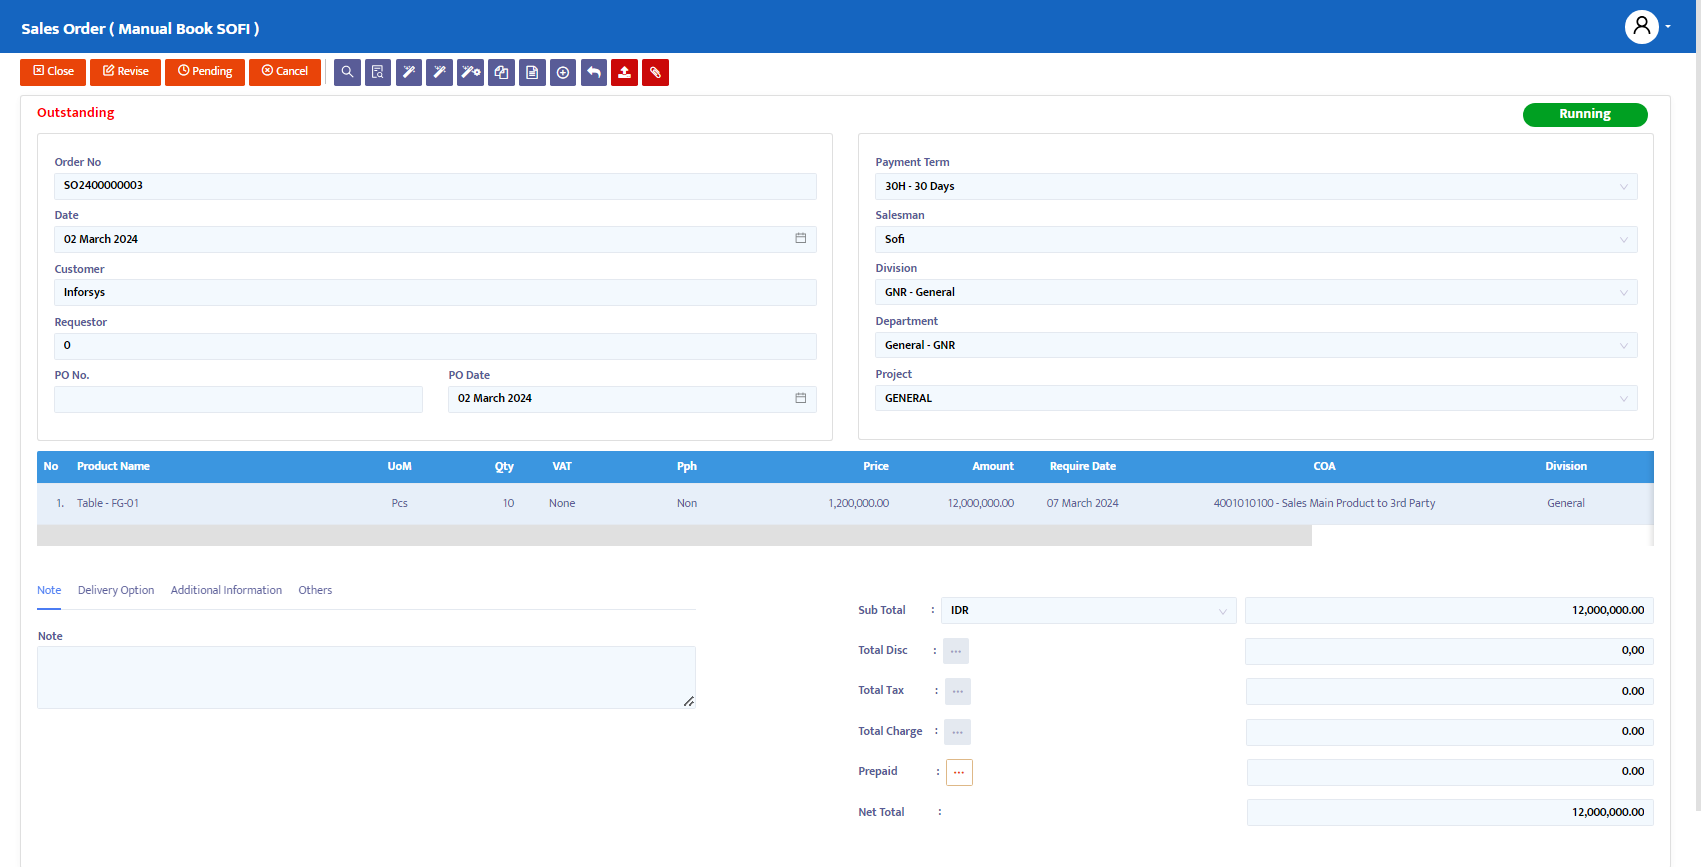
Task: Click the Outstanding status label
Action: 76,113
